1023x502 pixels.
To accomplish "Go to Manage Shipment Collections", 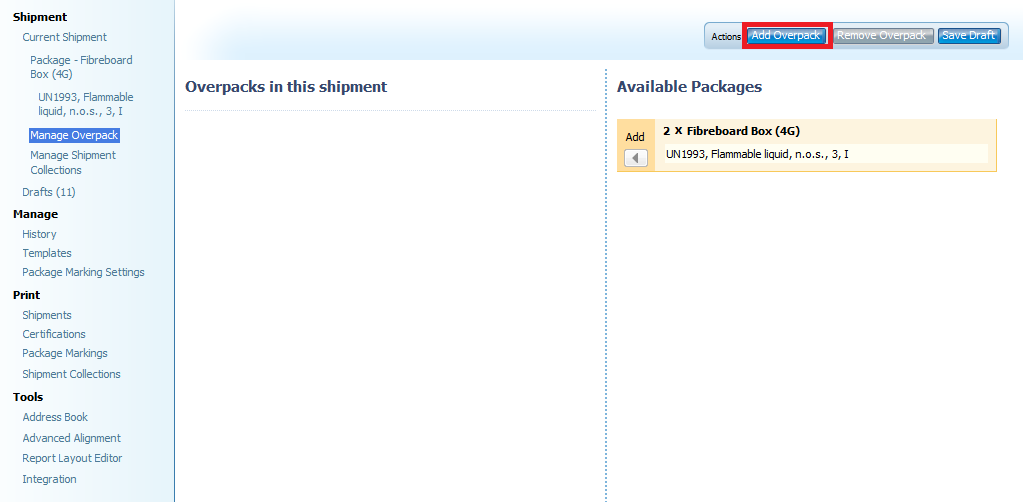I will 72,162.
